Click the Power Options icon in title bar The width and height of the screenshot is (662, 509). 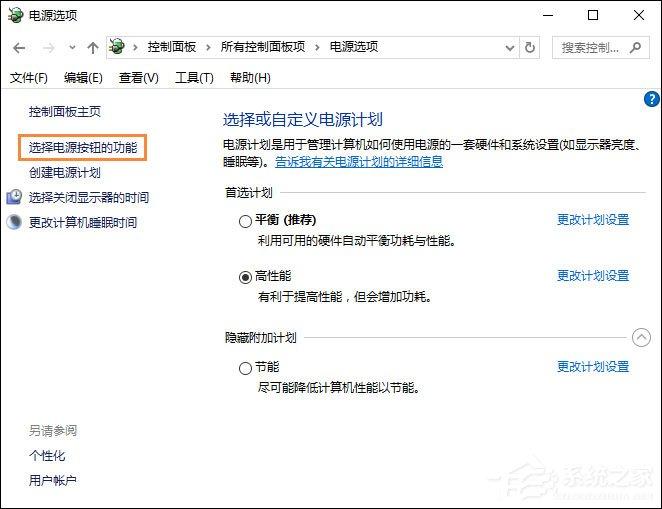(x=16, y=16)
